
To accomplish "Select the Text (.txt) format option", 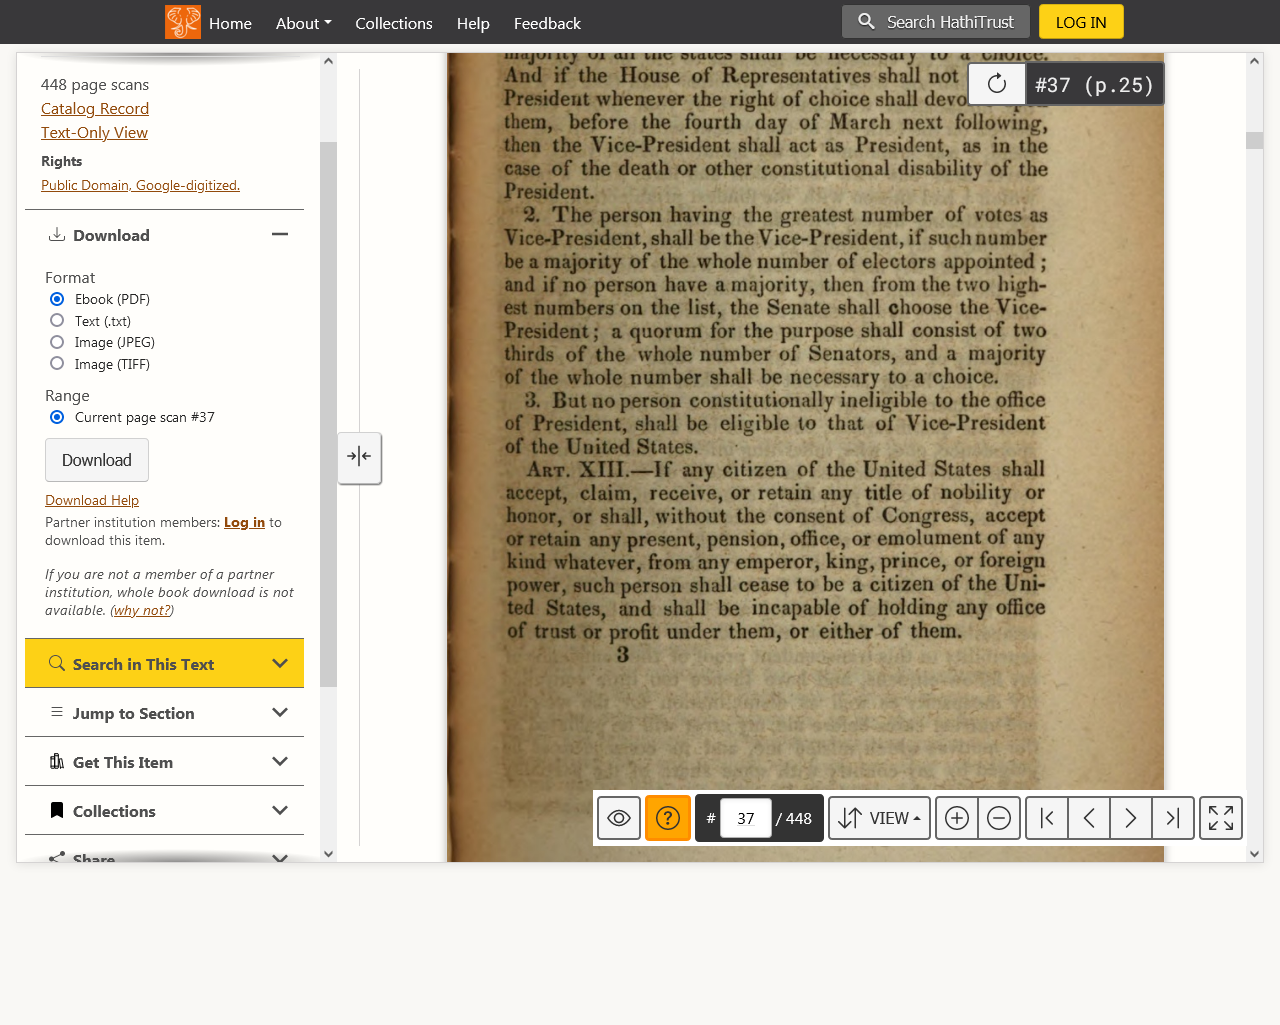I will (x=57, y=321).
